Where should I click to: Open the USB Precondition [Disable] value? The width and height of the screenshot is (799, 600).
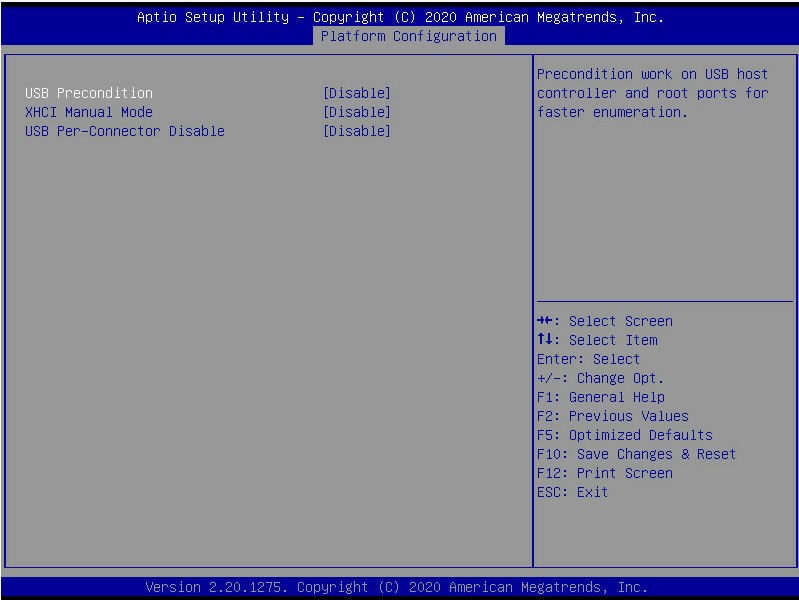[357, 93]
